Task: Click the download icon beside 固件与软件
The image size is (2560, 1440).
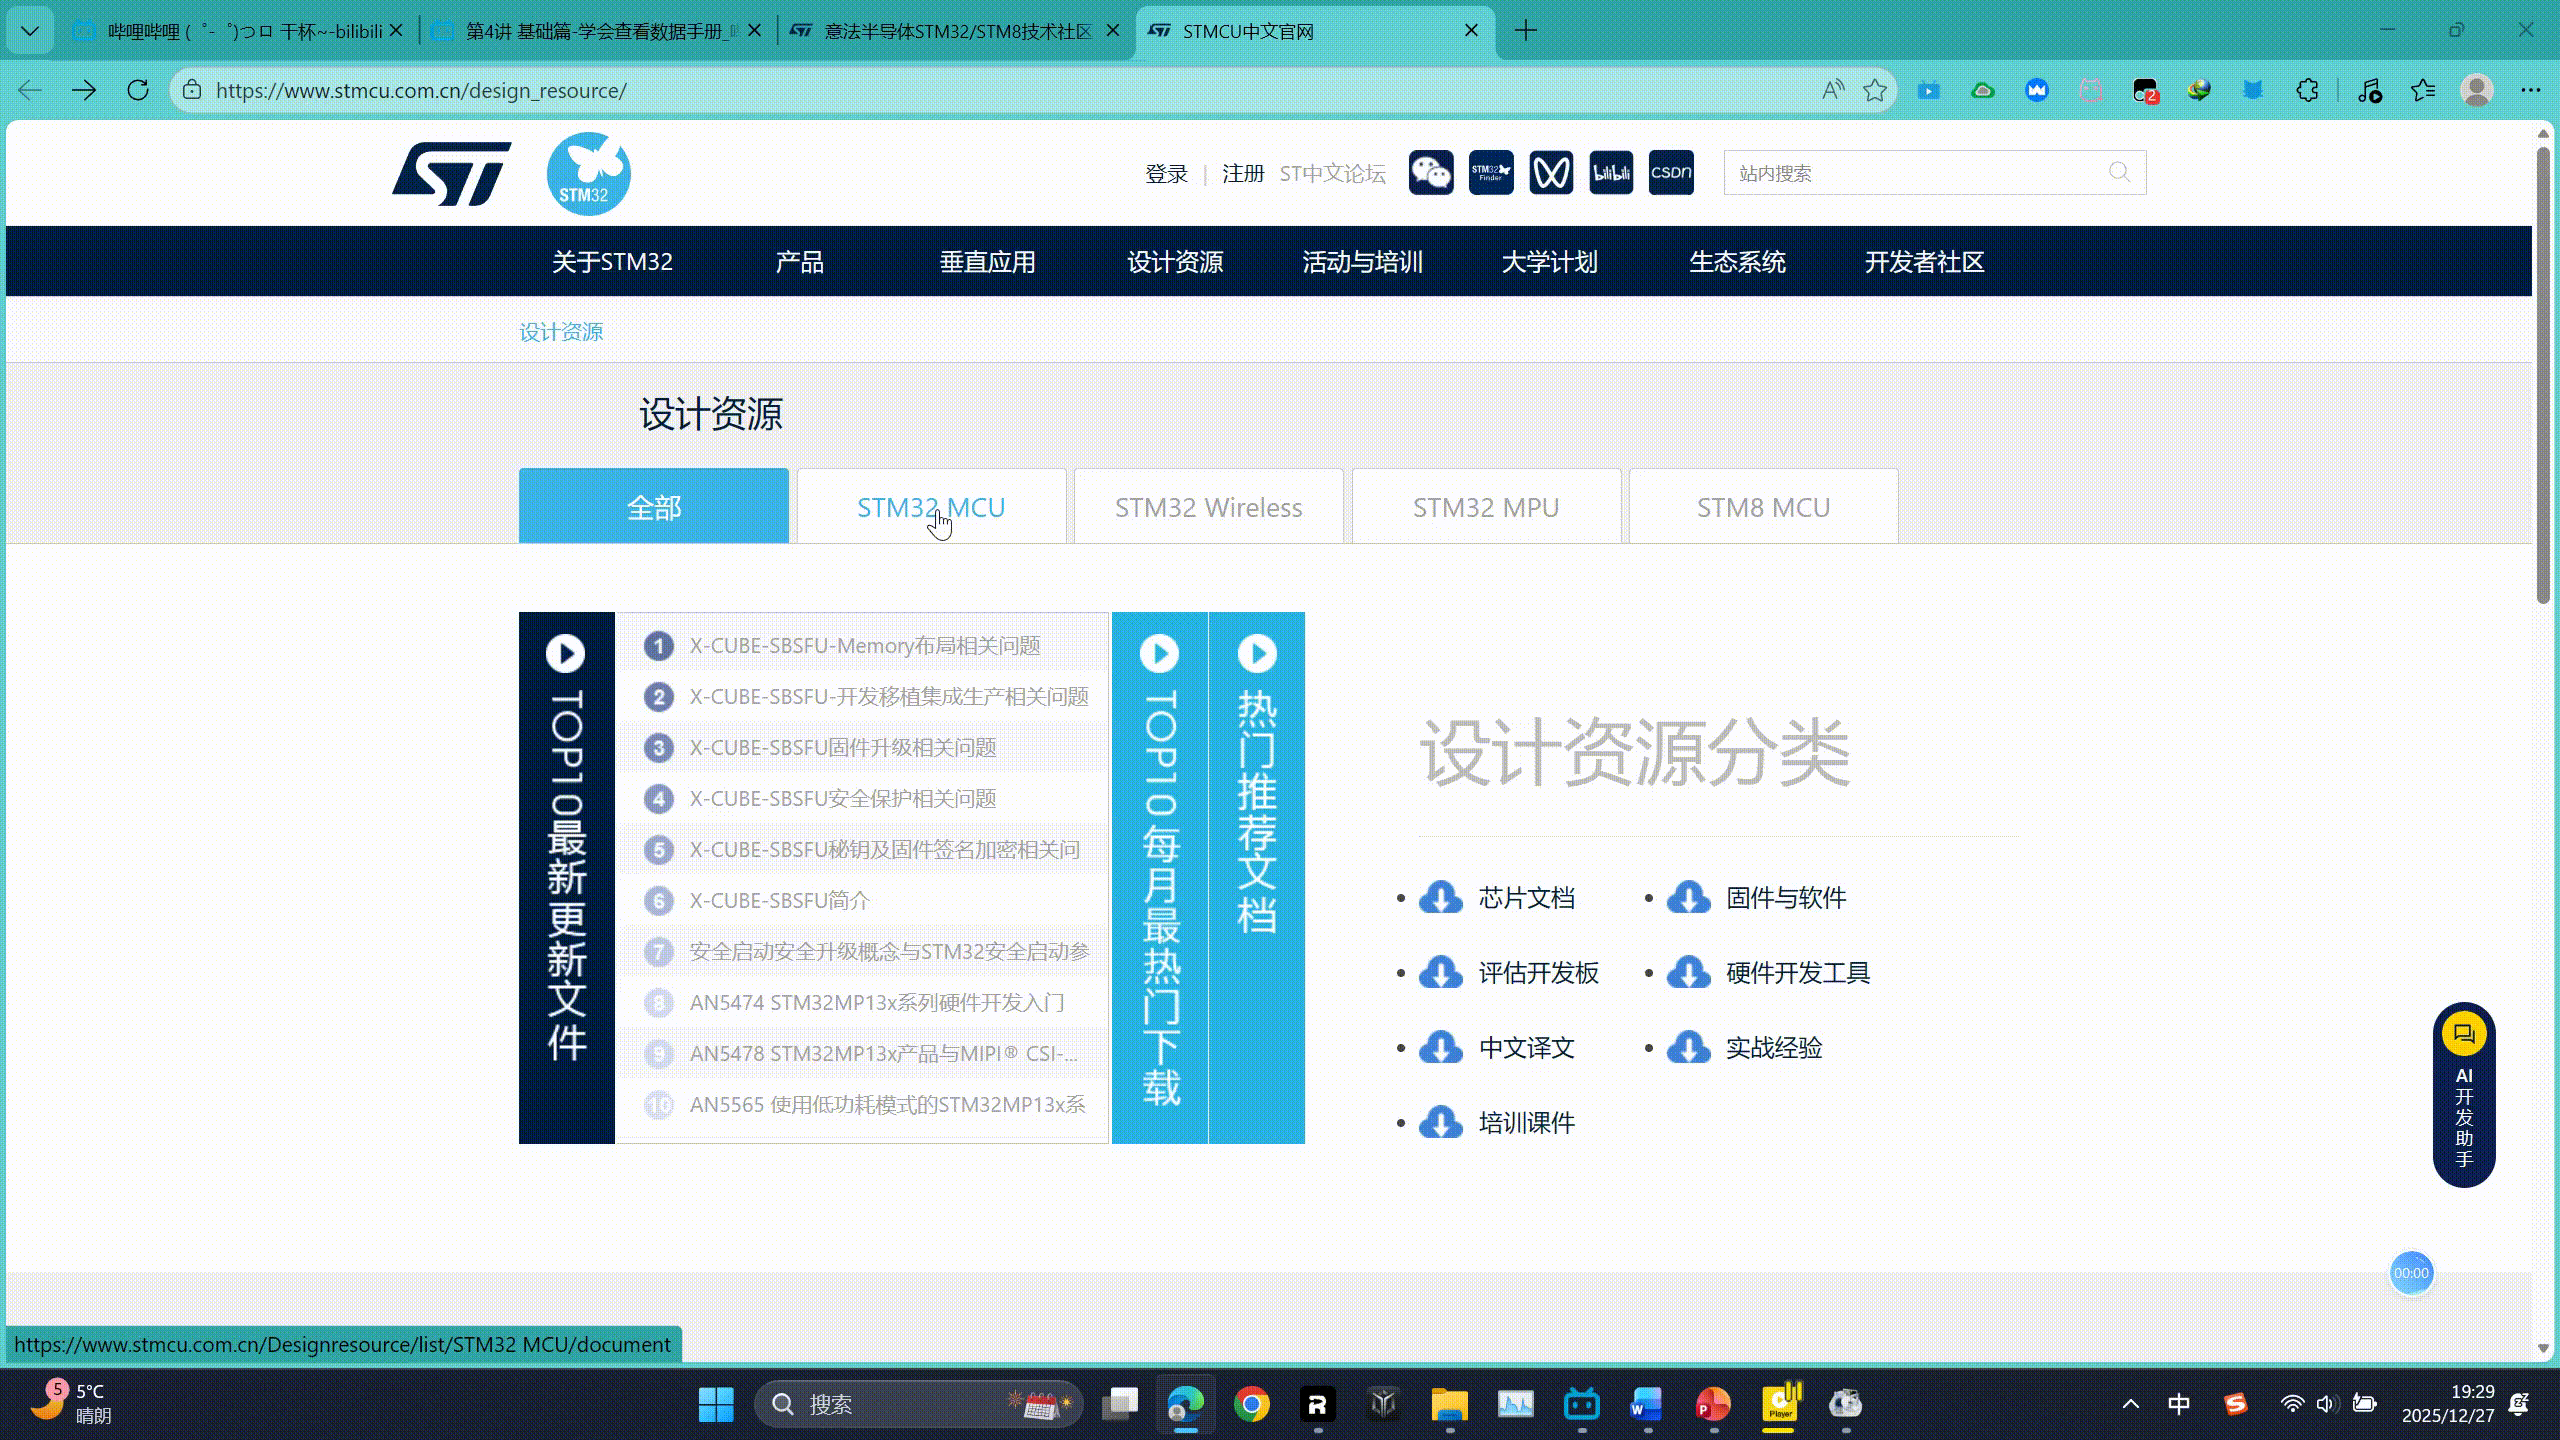Action: tap(1689, 898)
